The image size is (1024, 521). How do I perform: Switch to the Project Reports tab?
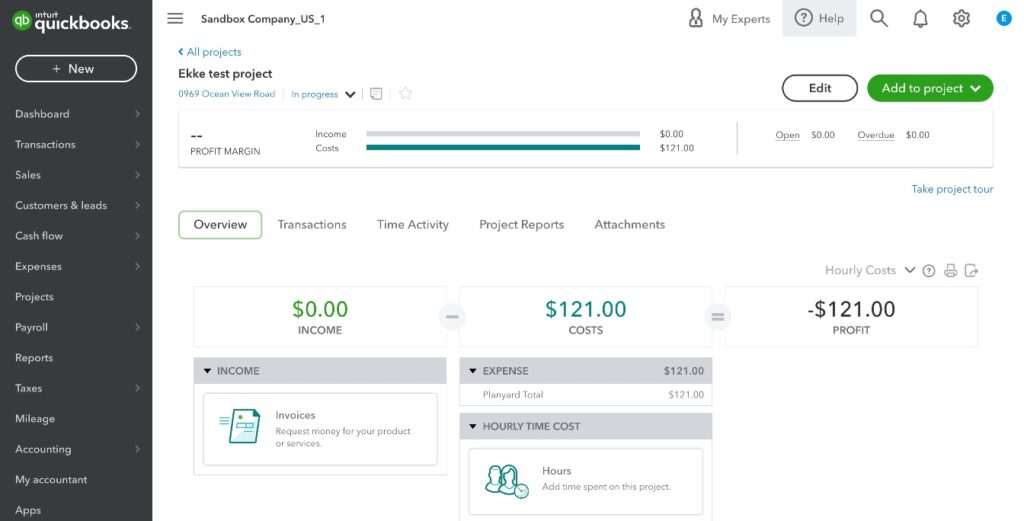point(522,225)
